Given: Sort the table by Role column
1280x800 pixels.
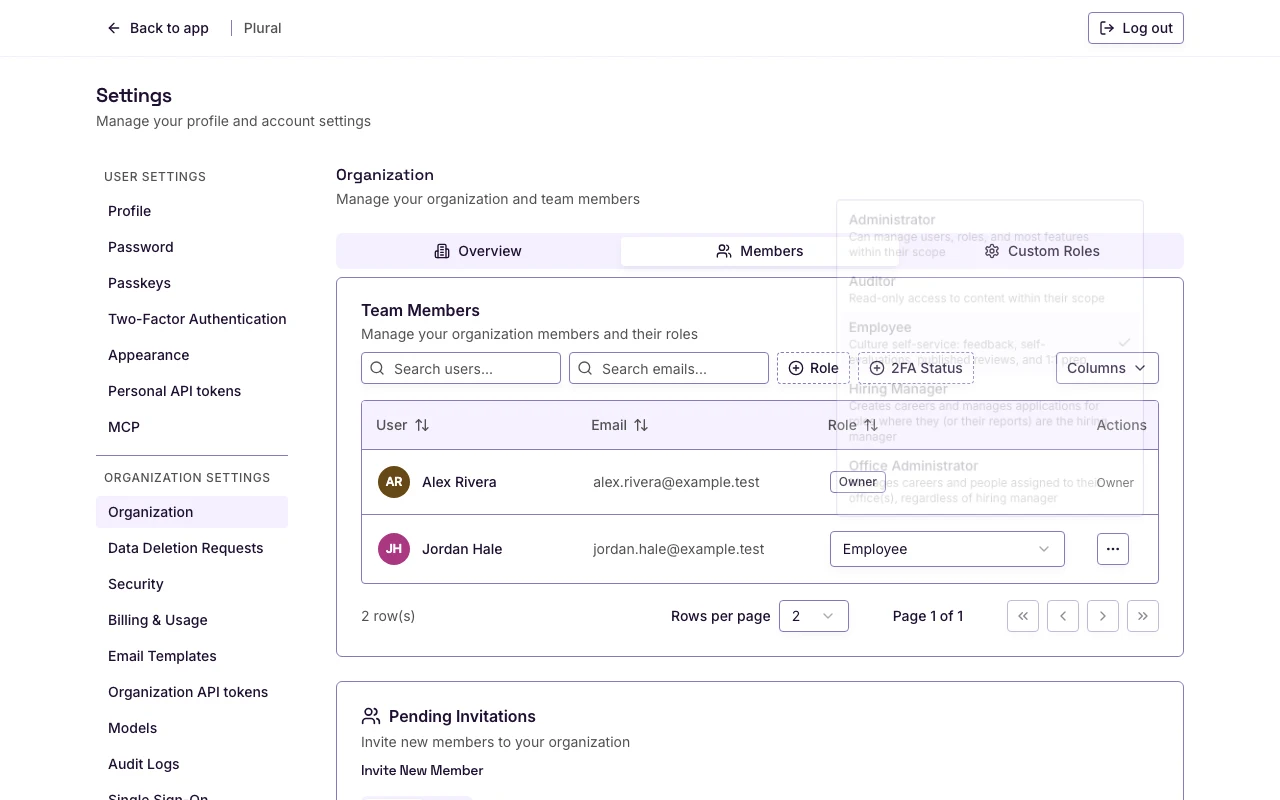Looking at the screenshot, I should [x=853, y=425].
